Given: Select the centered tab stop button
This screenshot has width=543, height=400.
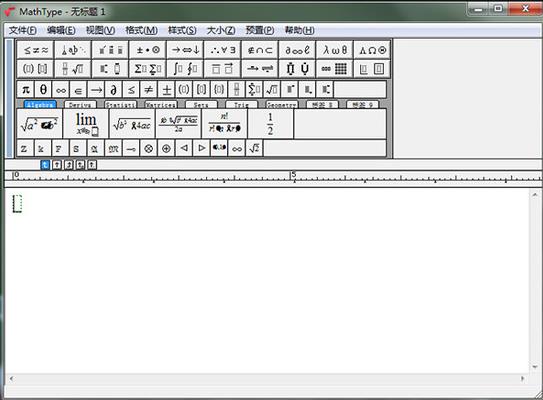Looking at the screenshot, I should click(57, 165).
